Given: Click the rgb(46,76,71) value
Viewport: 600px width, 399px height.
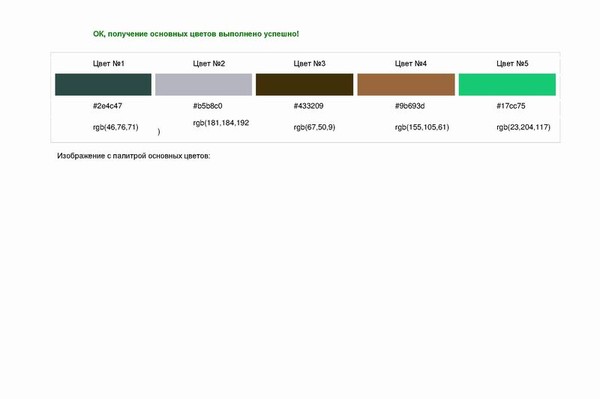Looking at the screenshot, I should (x=116, y=127).
